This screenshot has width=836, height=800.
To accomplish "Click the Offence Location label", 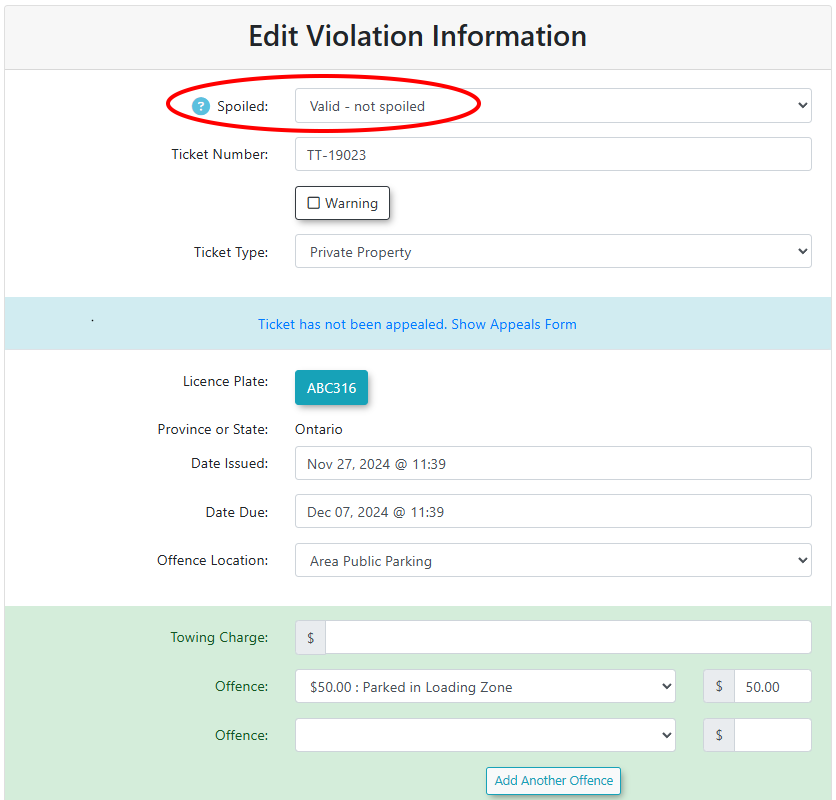I will 212,560.
